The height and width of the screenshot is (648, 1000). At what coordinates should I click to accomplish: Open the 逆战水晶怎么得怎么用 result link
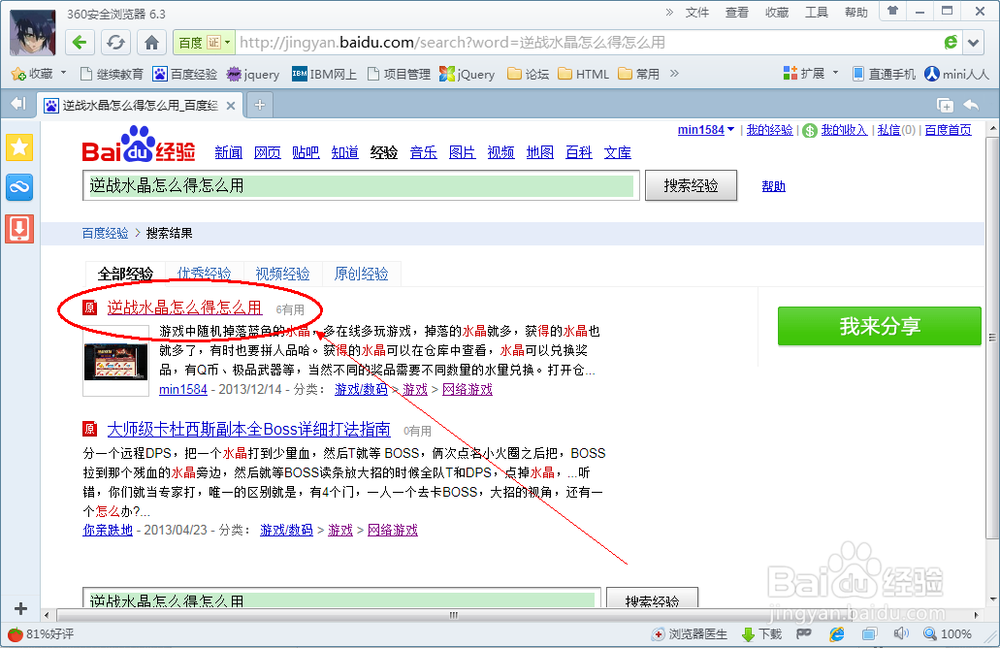185,308
